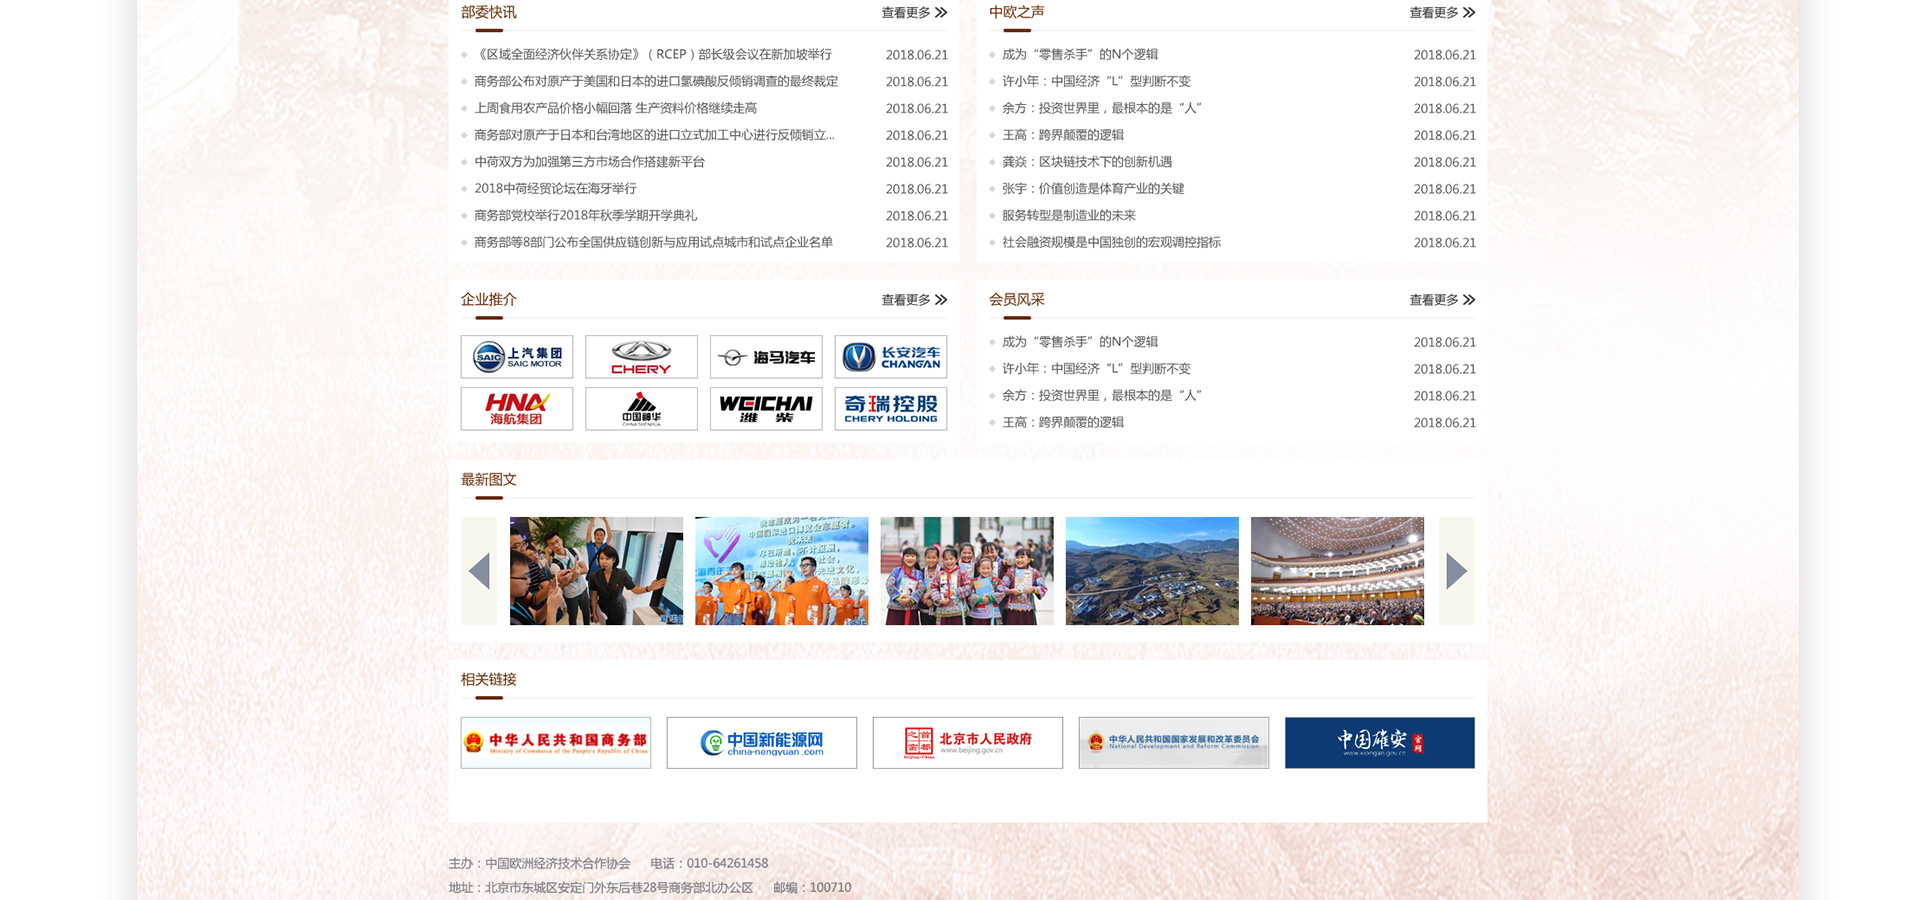This screenshot has width=1920, height=900.
Task: Show next images with right carousel arrow
Action: click(1456, 571)
